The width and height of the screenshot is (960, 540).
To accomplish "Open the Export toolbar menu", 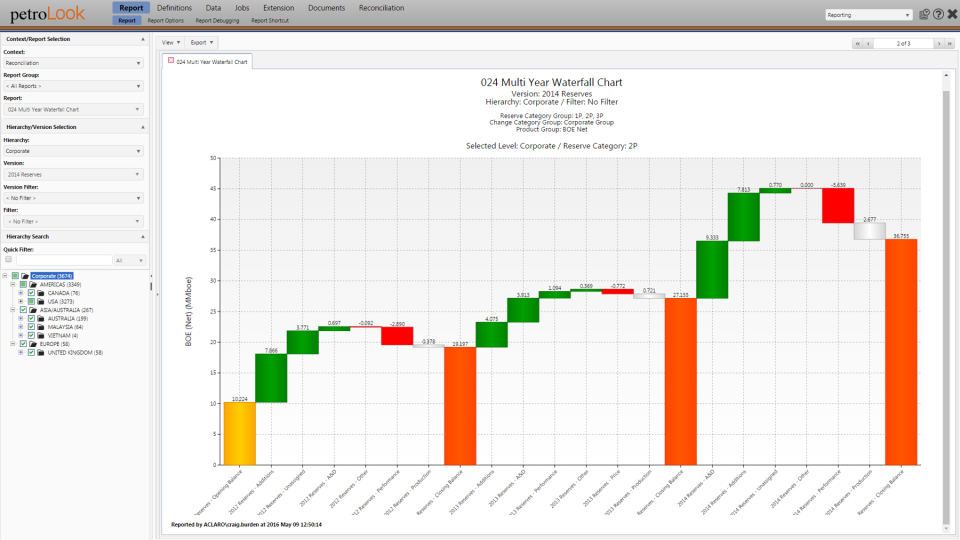I will click(201, 43).
